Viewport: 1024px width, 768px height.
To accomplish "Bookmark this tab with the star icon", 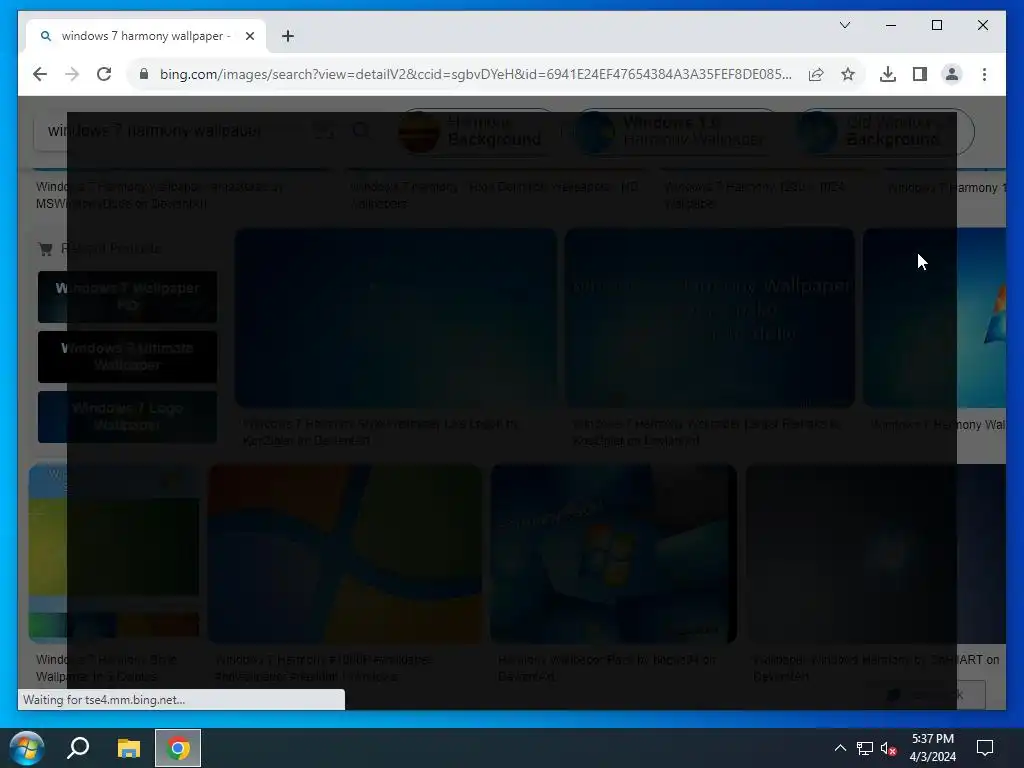I will coord(848,74).
